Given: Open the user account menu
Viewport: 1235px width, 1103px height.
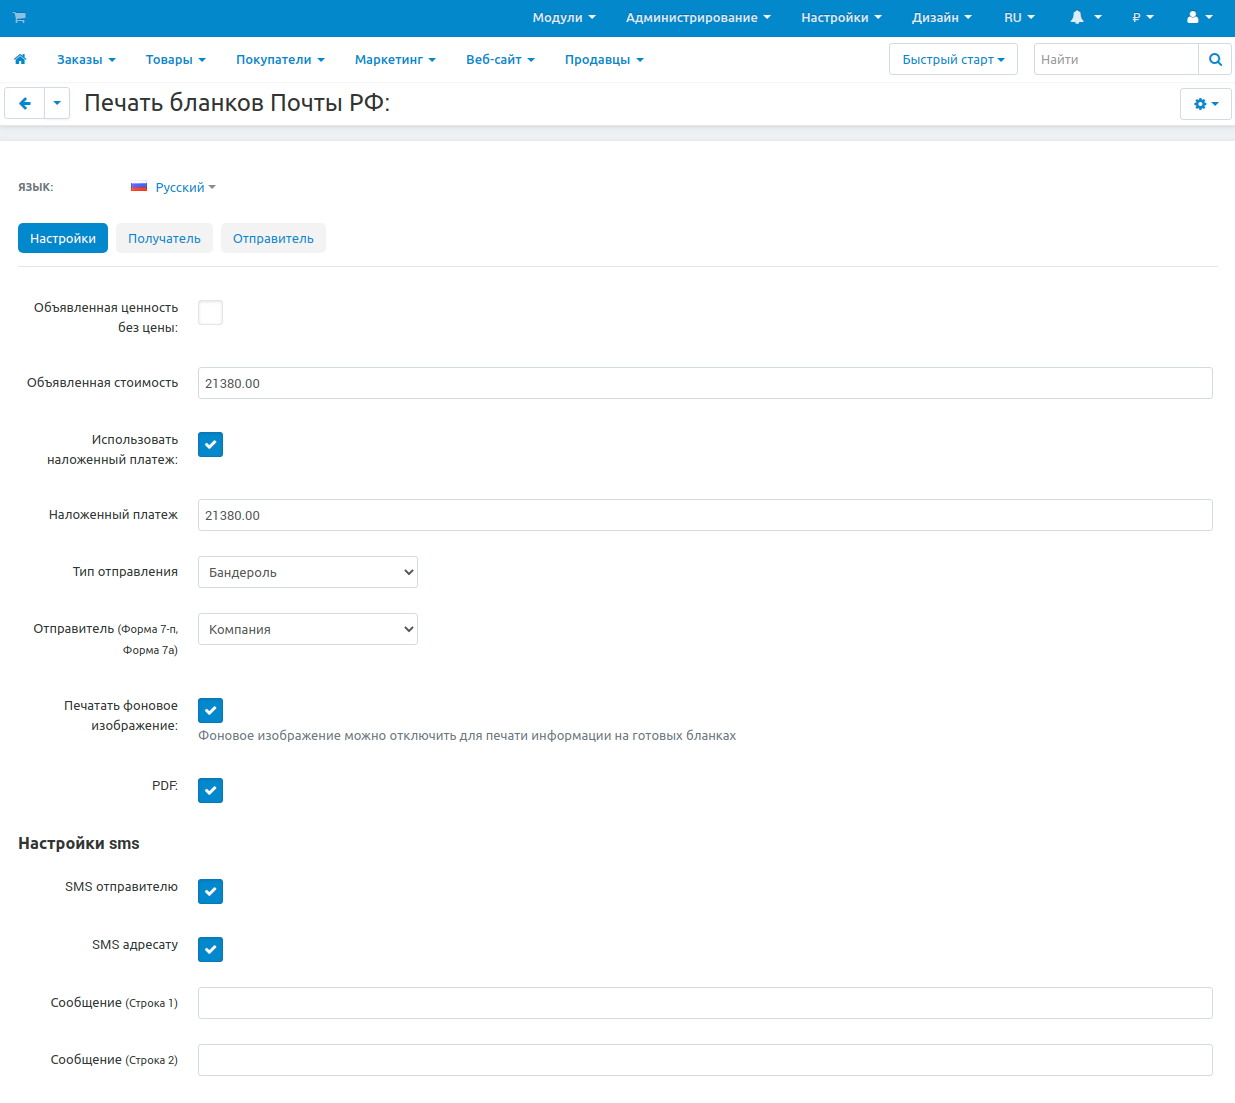Looking at the screenshot, I should coord(1199,18).
